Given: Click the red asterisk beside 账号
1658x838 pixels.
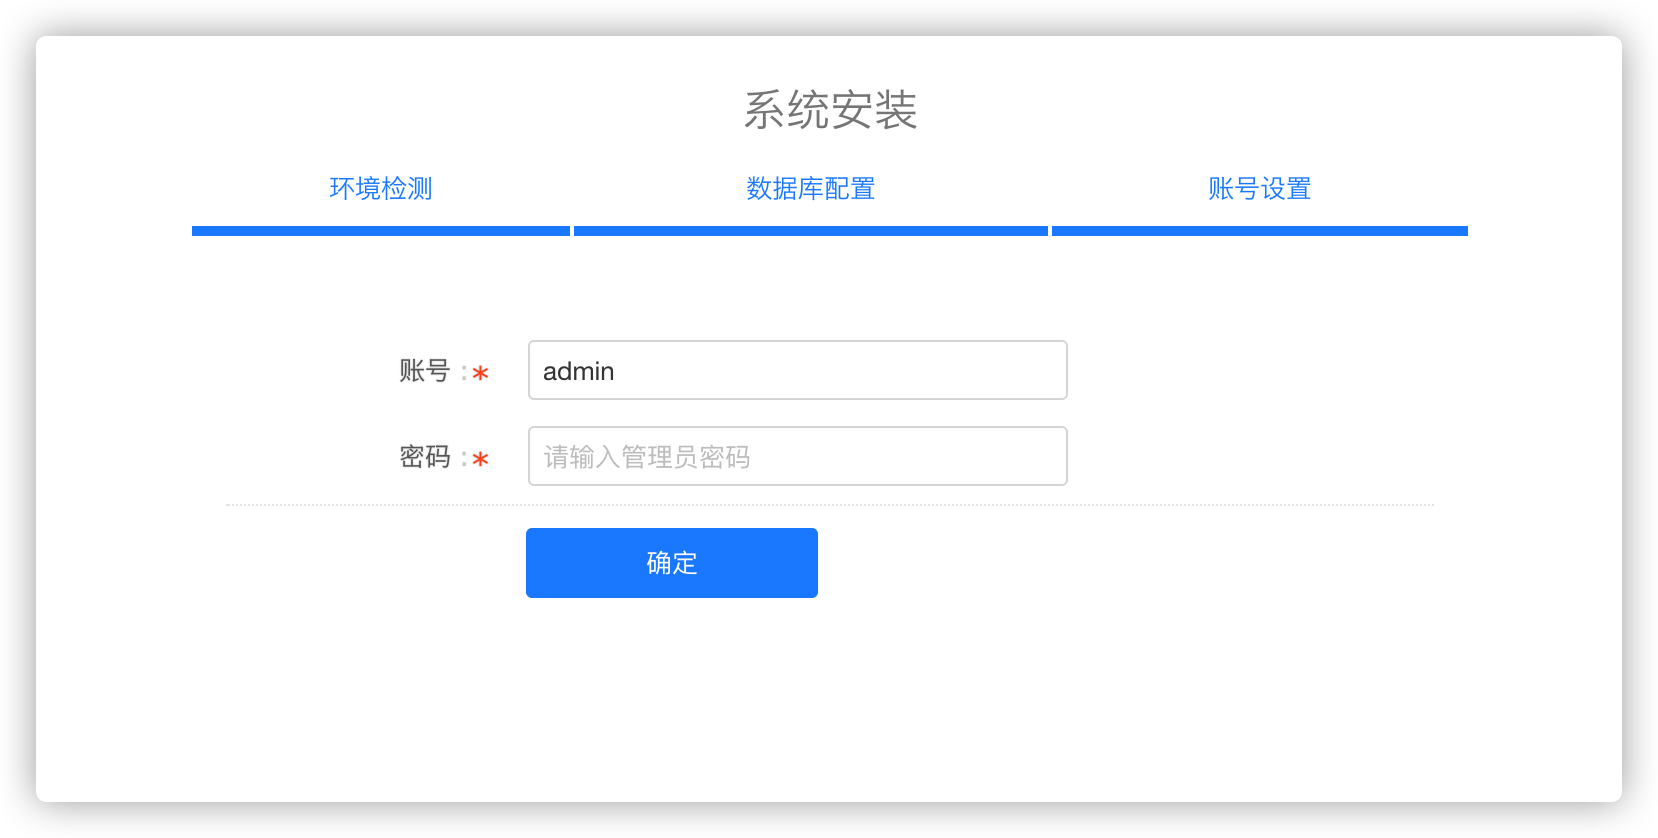Looking at the screenshot, I should pyautogui.click(x=480, y=374).
